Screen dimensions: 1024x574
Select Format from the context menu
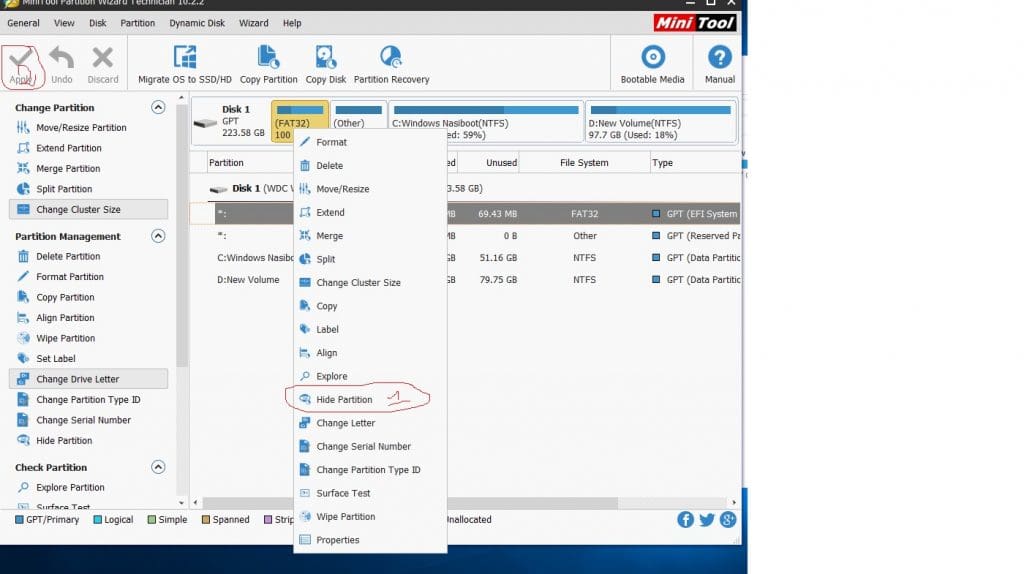[331, 142]
